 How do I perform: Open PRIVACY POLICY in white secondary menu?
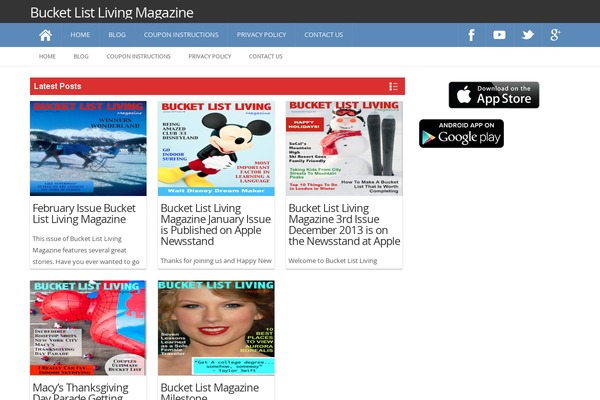pos(210,57)
